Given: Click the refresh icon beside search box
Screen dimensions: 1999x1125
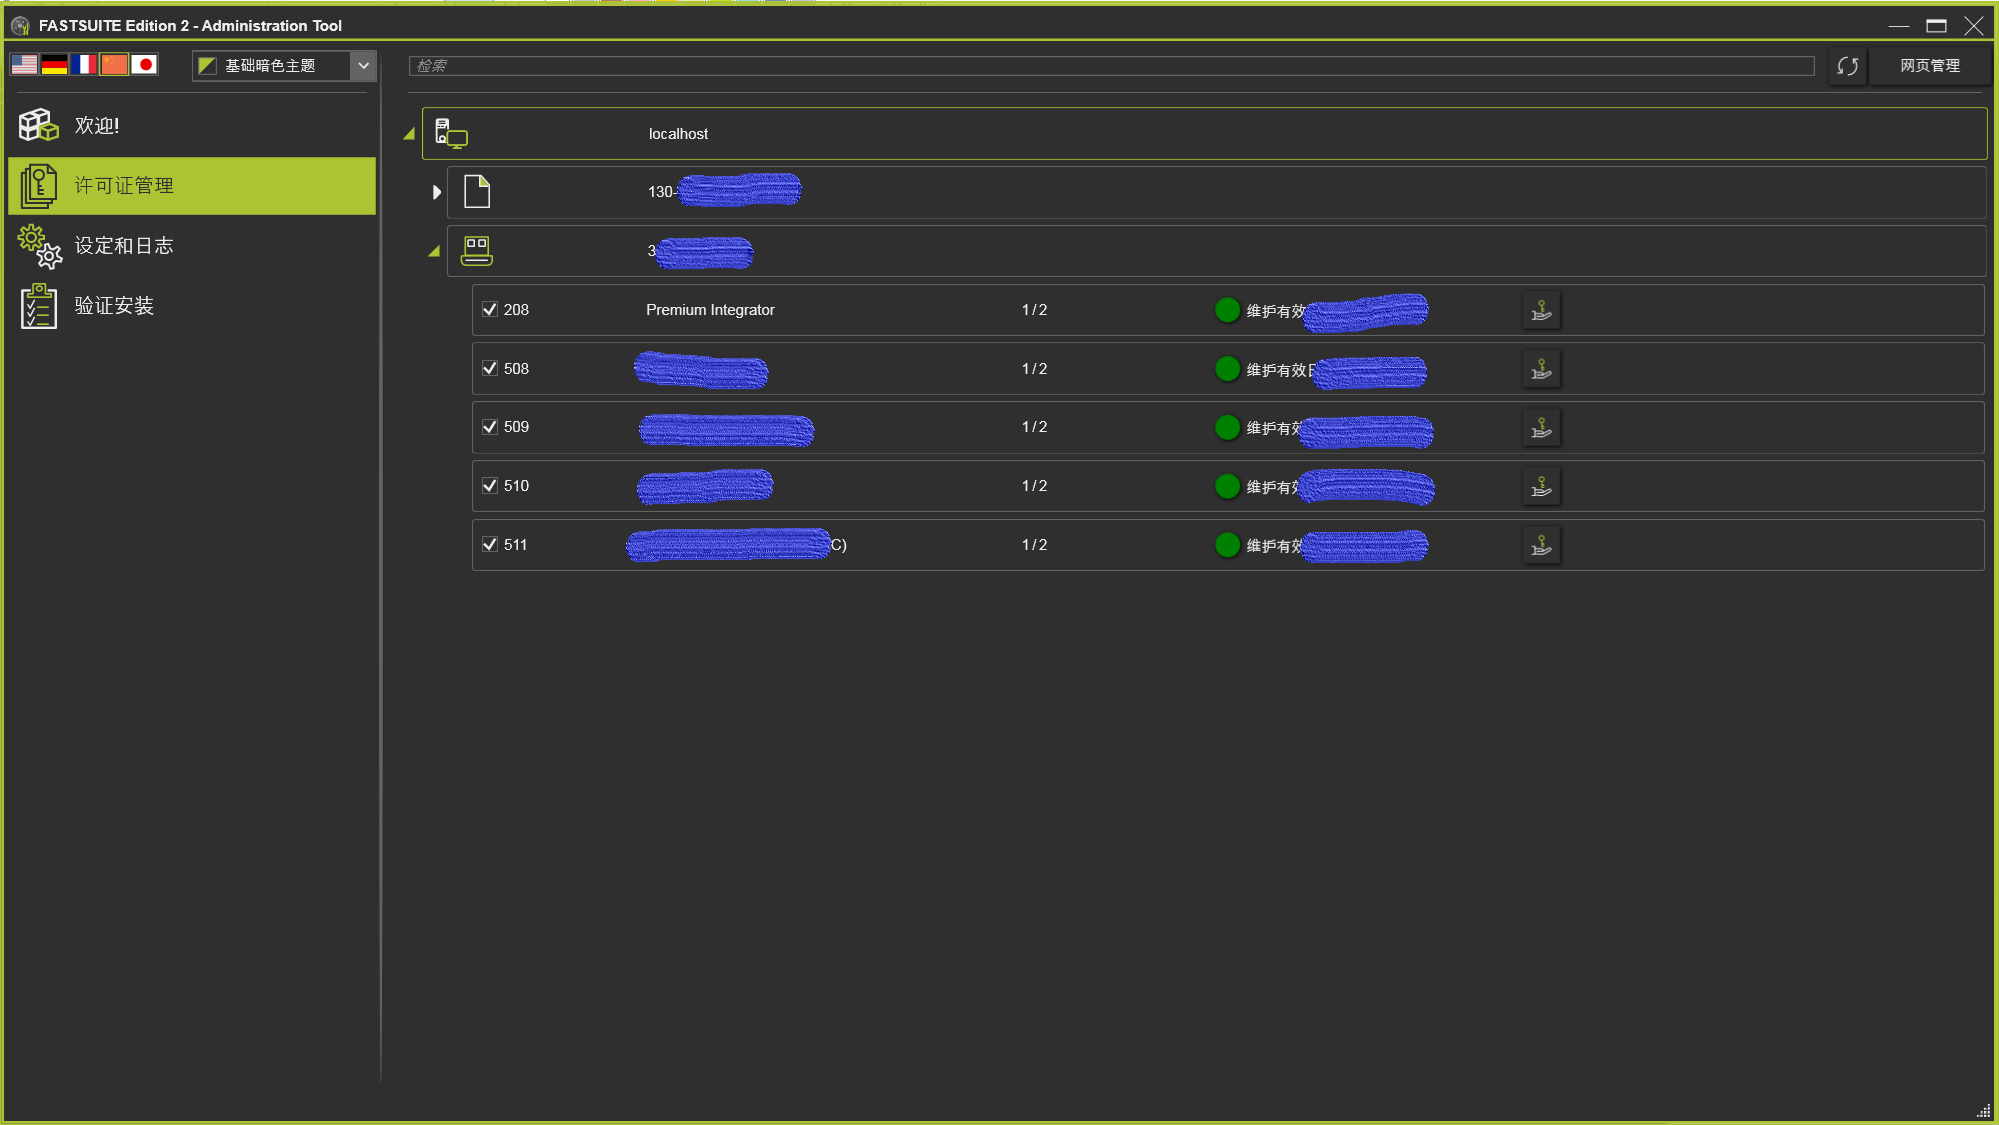Looking at the screenshot, I should pos(1847,66).
